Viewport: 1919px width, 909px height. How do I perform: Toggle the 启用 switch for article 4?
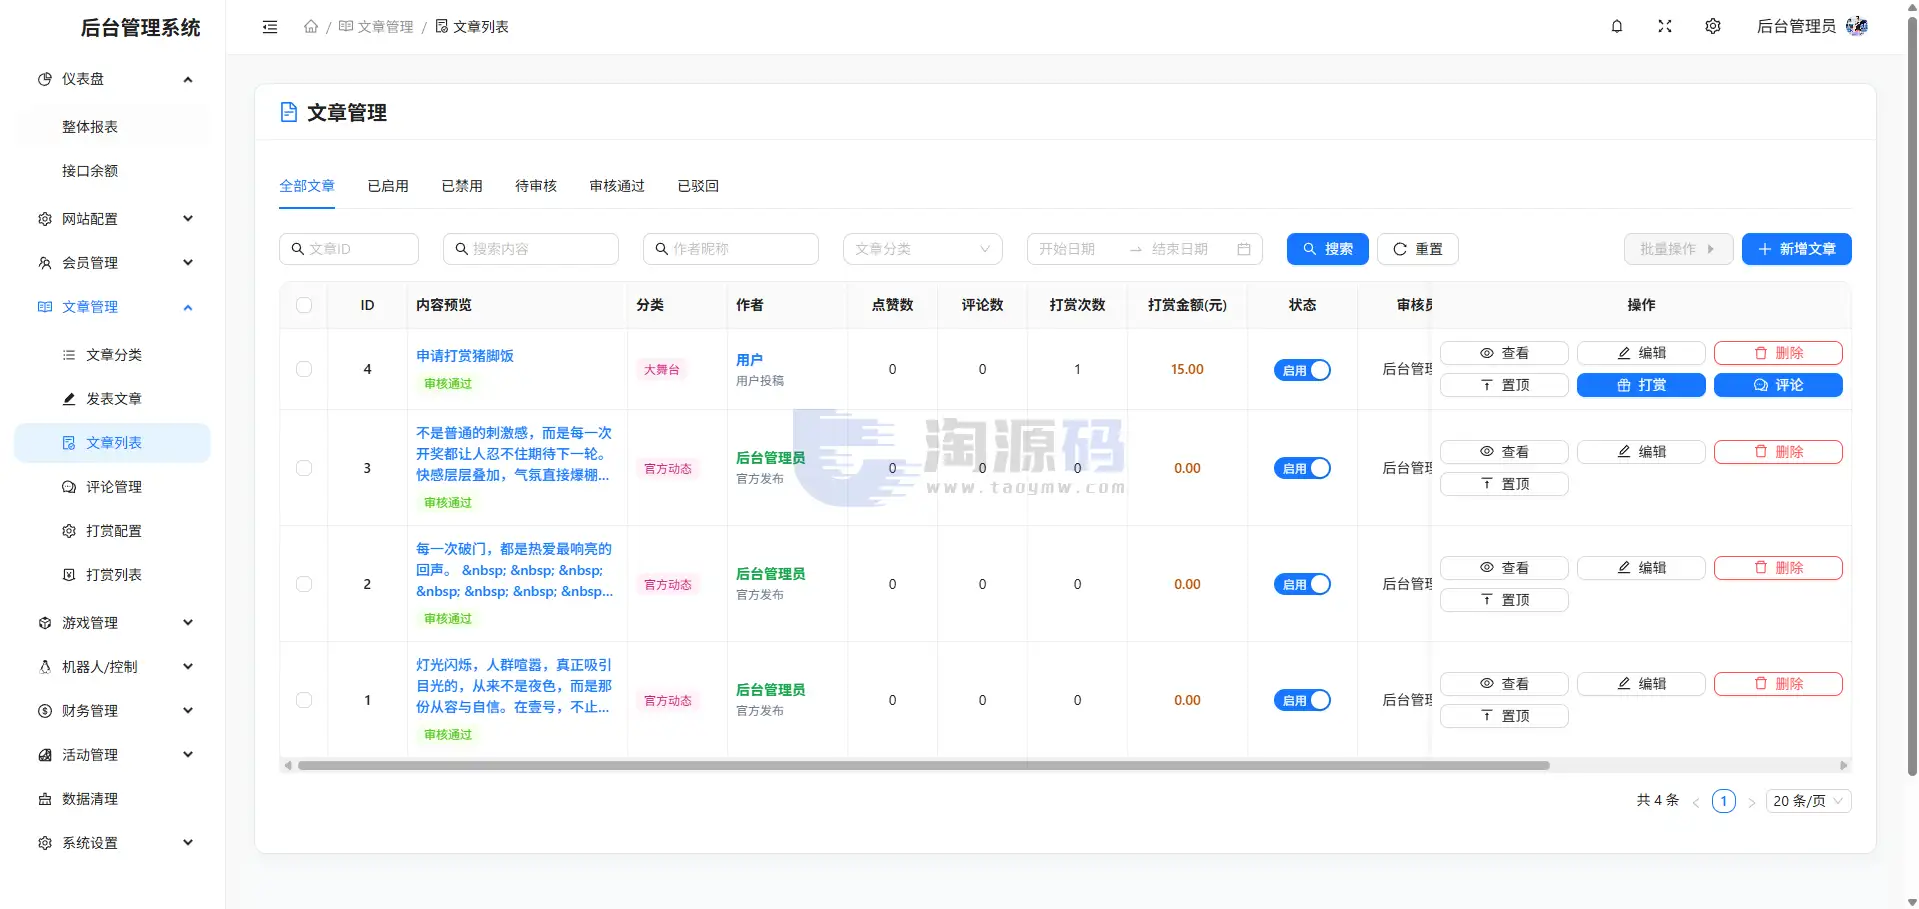tap(1302, 370)
